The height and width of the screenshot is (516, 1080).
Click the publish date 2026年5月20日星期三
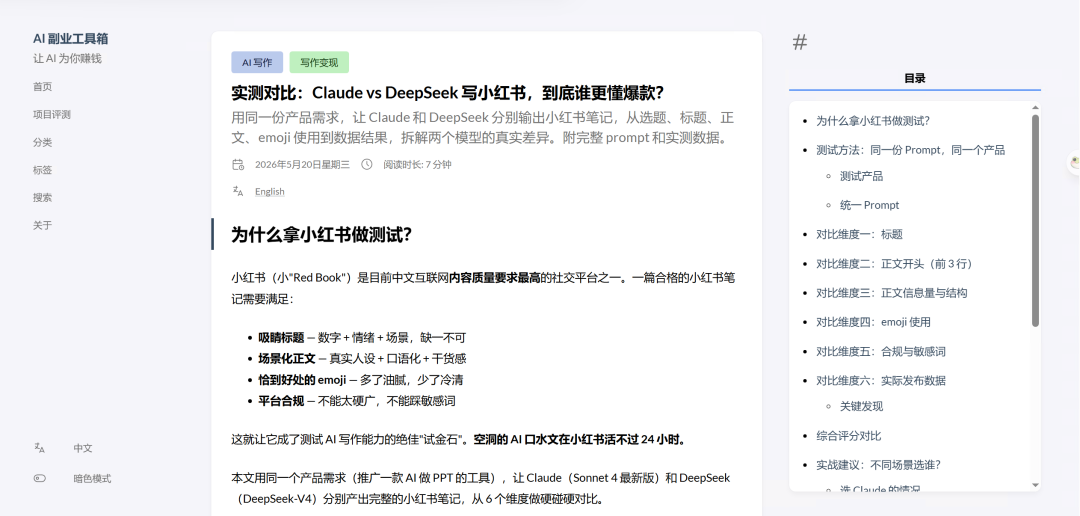pos(302,165)
